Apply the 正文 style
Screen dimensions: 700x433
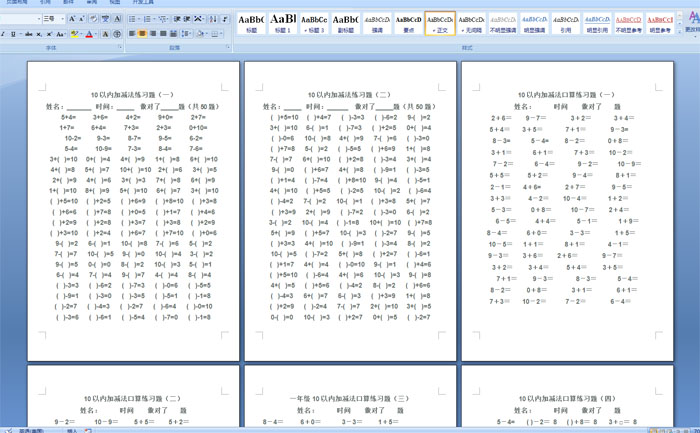click(440, 23)
